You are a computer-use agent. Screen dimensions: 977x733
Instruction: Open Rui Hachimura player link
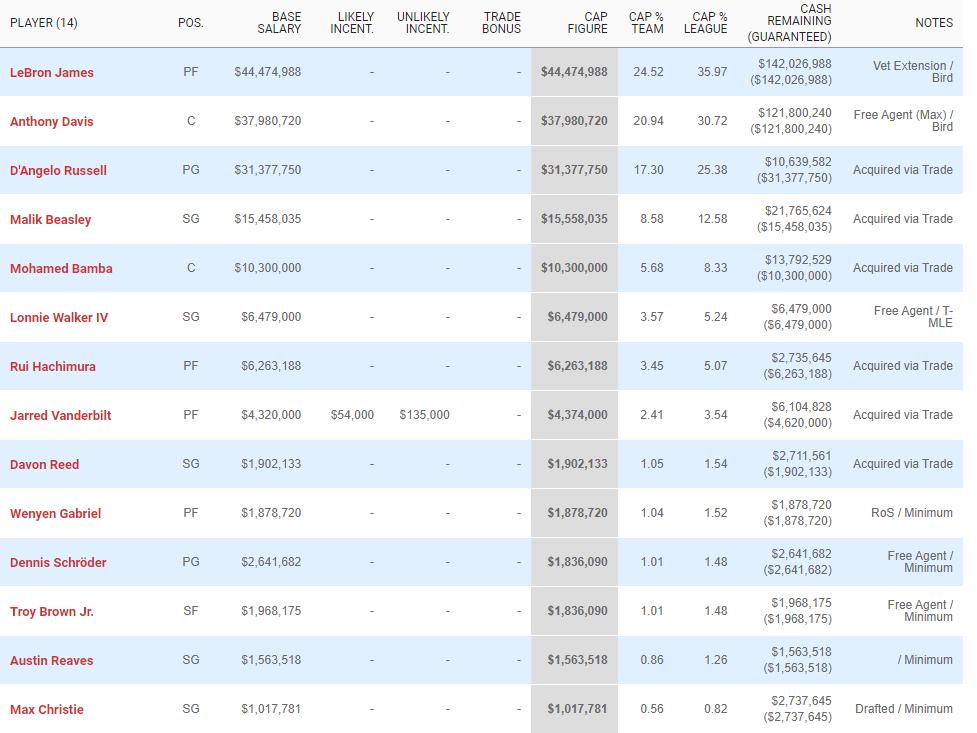pyautogui.click(x=53, y=366)
